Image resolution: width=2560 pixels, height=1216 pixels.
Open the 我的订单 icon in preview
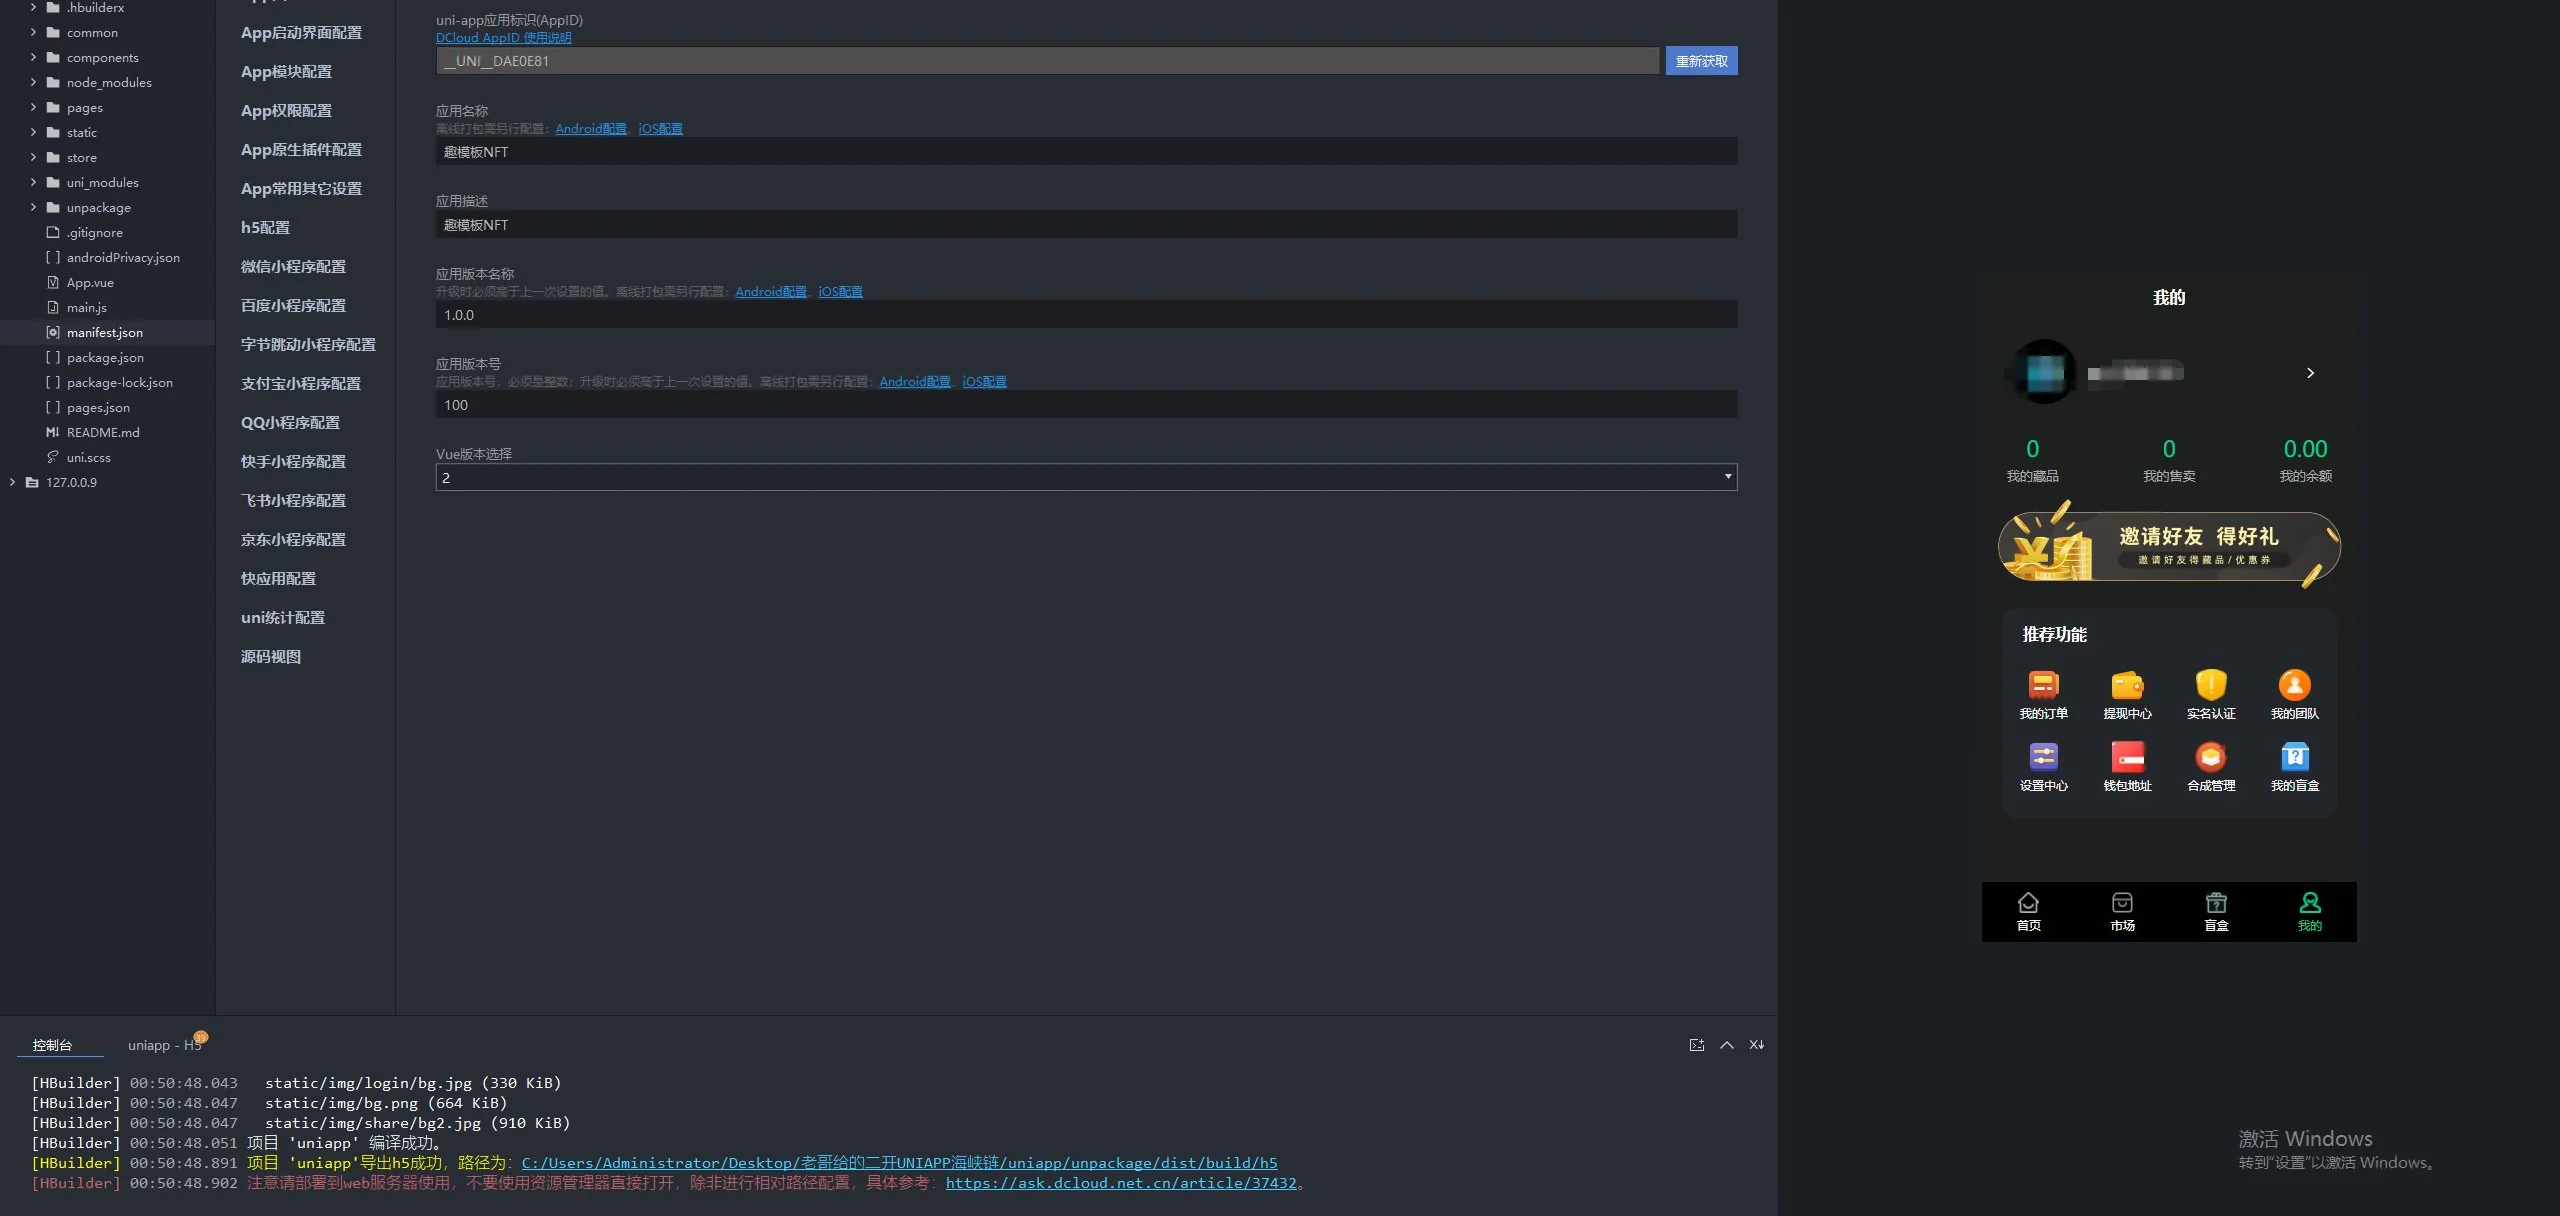pyautogui.click(x=2042, y=686)
